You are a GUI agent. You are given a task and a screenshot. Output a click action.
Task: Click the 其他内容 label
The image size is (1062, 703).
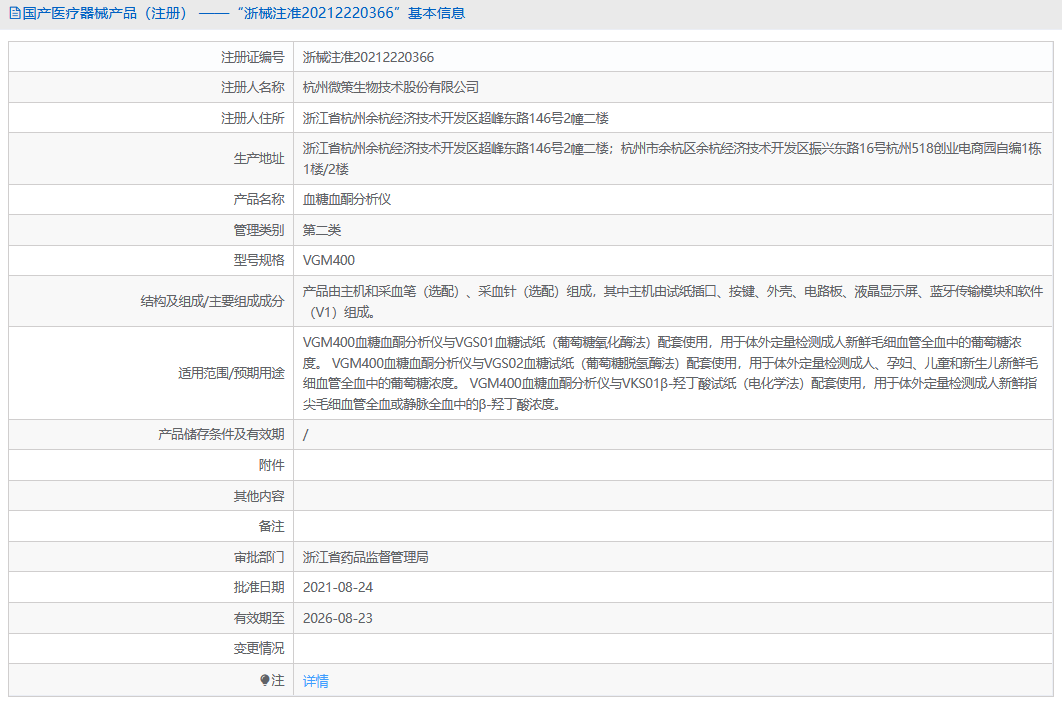(259, 496)
